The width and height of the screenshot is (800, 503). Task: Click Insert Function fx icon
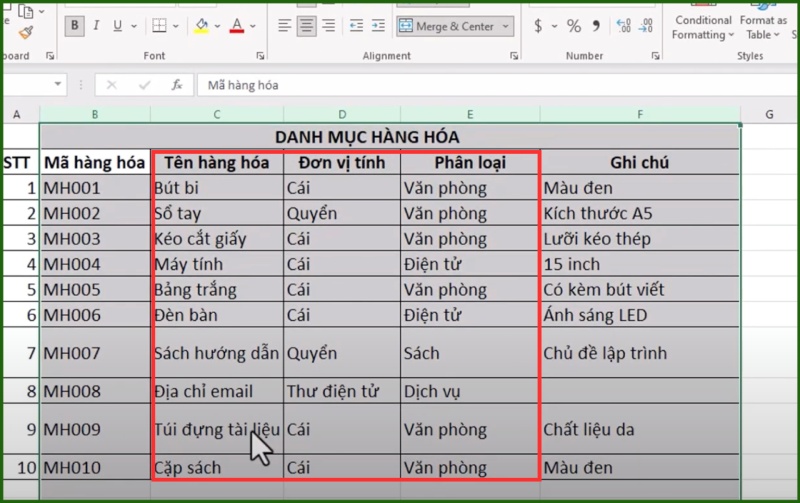(177, 85)
